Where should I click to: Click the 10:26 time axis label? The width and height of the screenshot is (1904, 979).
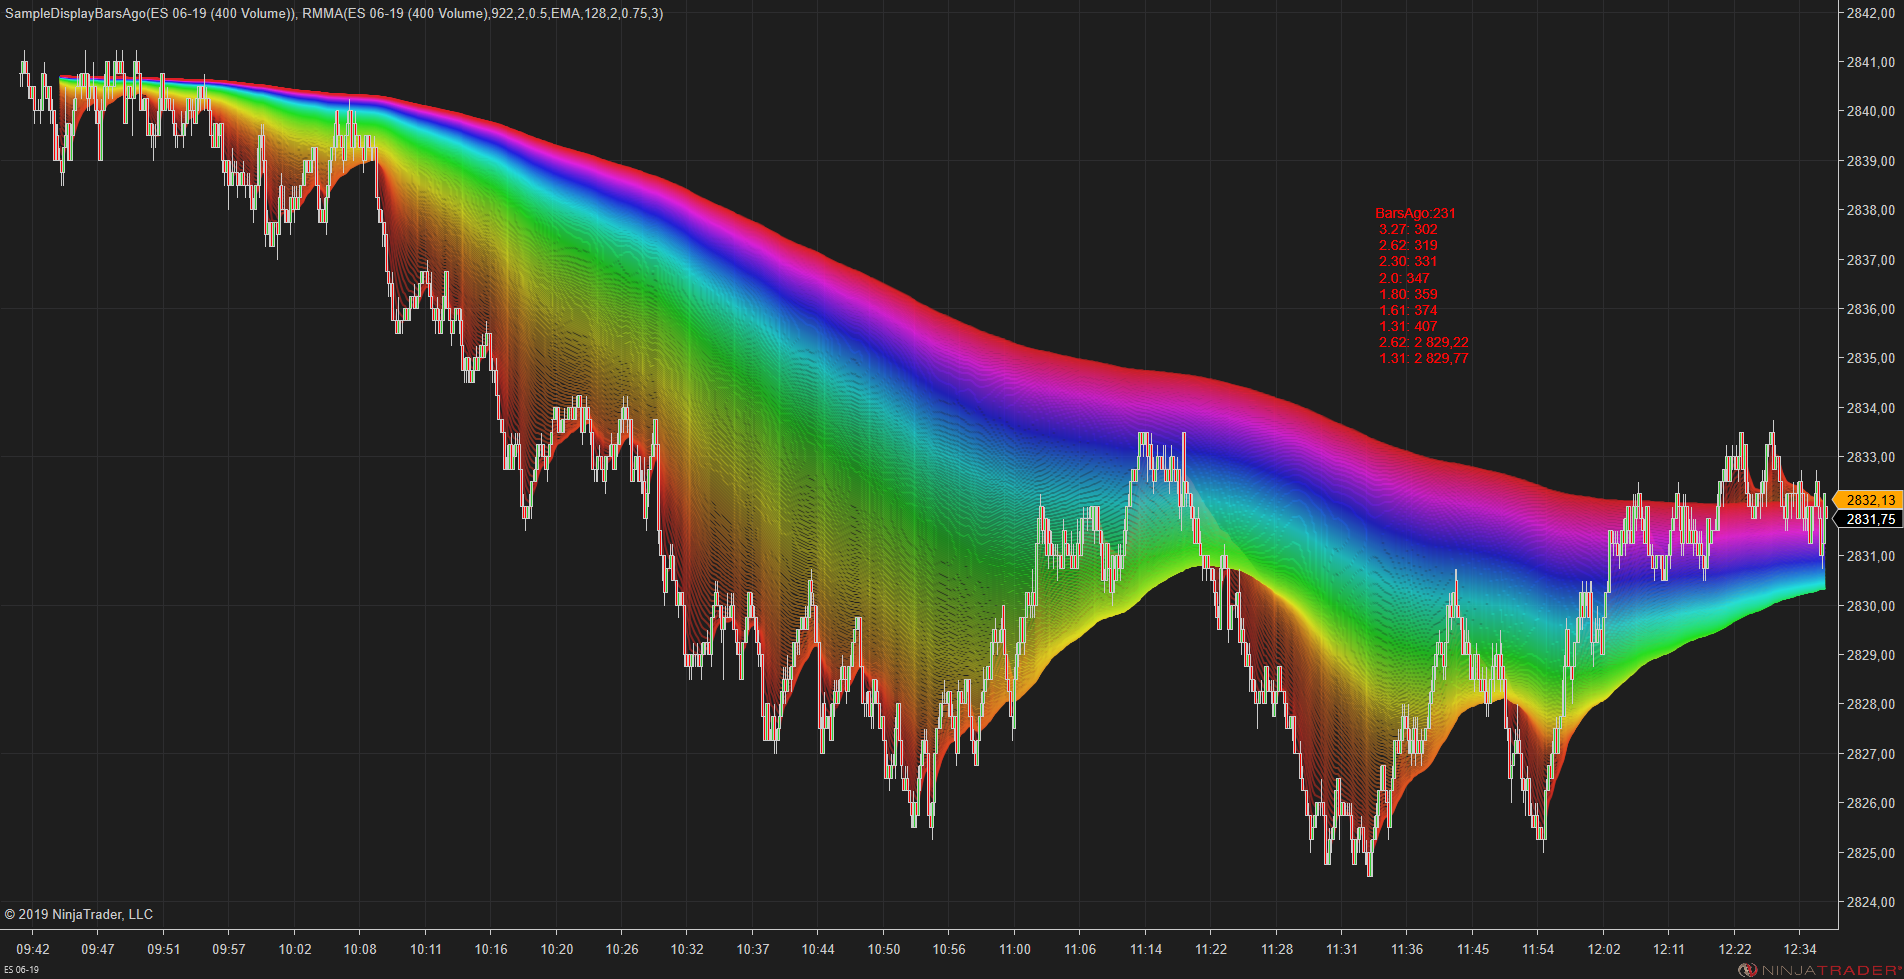coord(622,949)
